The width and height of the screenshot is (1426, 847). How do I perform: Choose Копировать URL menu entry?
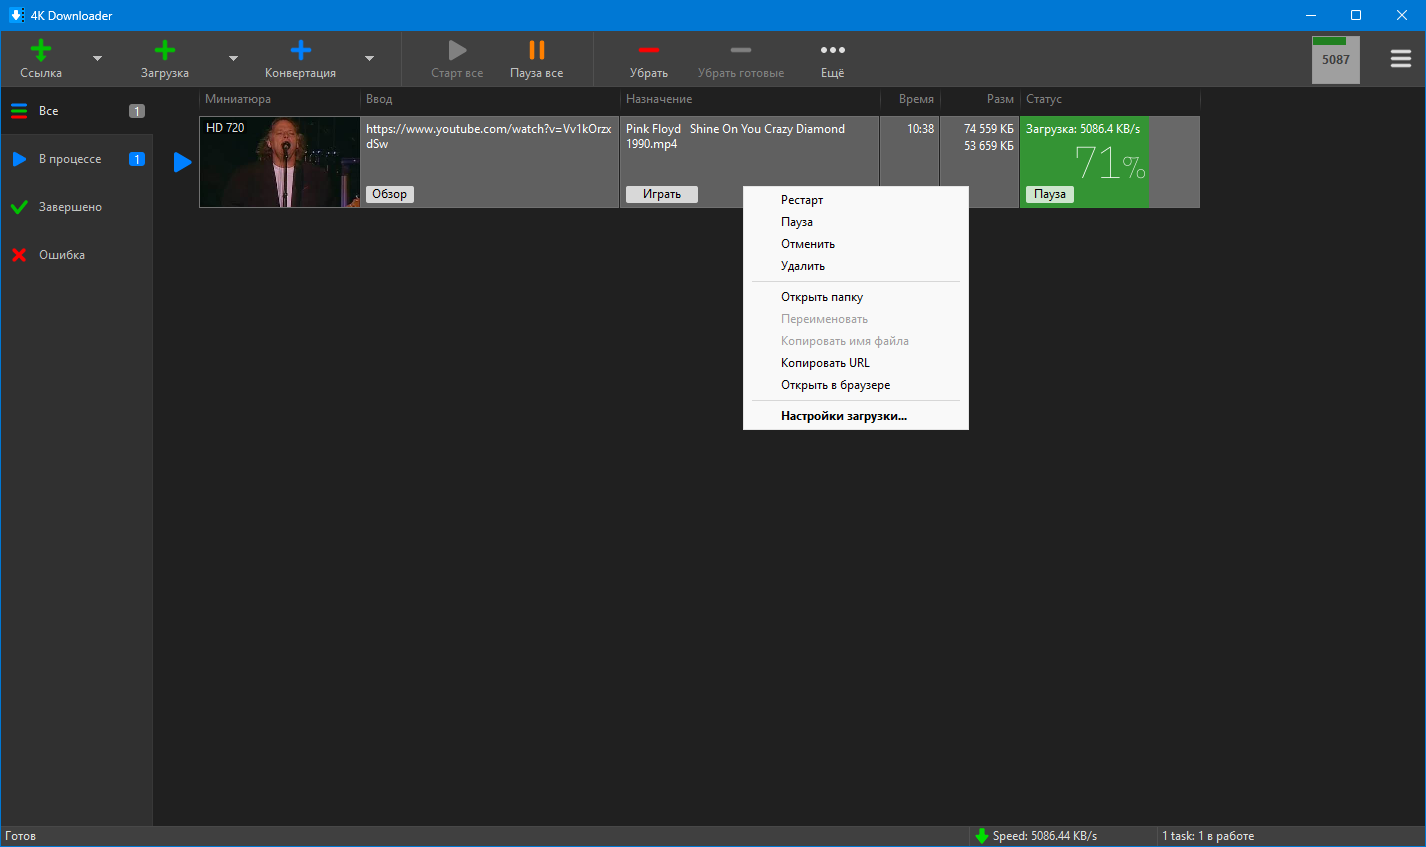click(x=825, y=363)
